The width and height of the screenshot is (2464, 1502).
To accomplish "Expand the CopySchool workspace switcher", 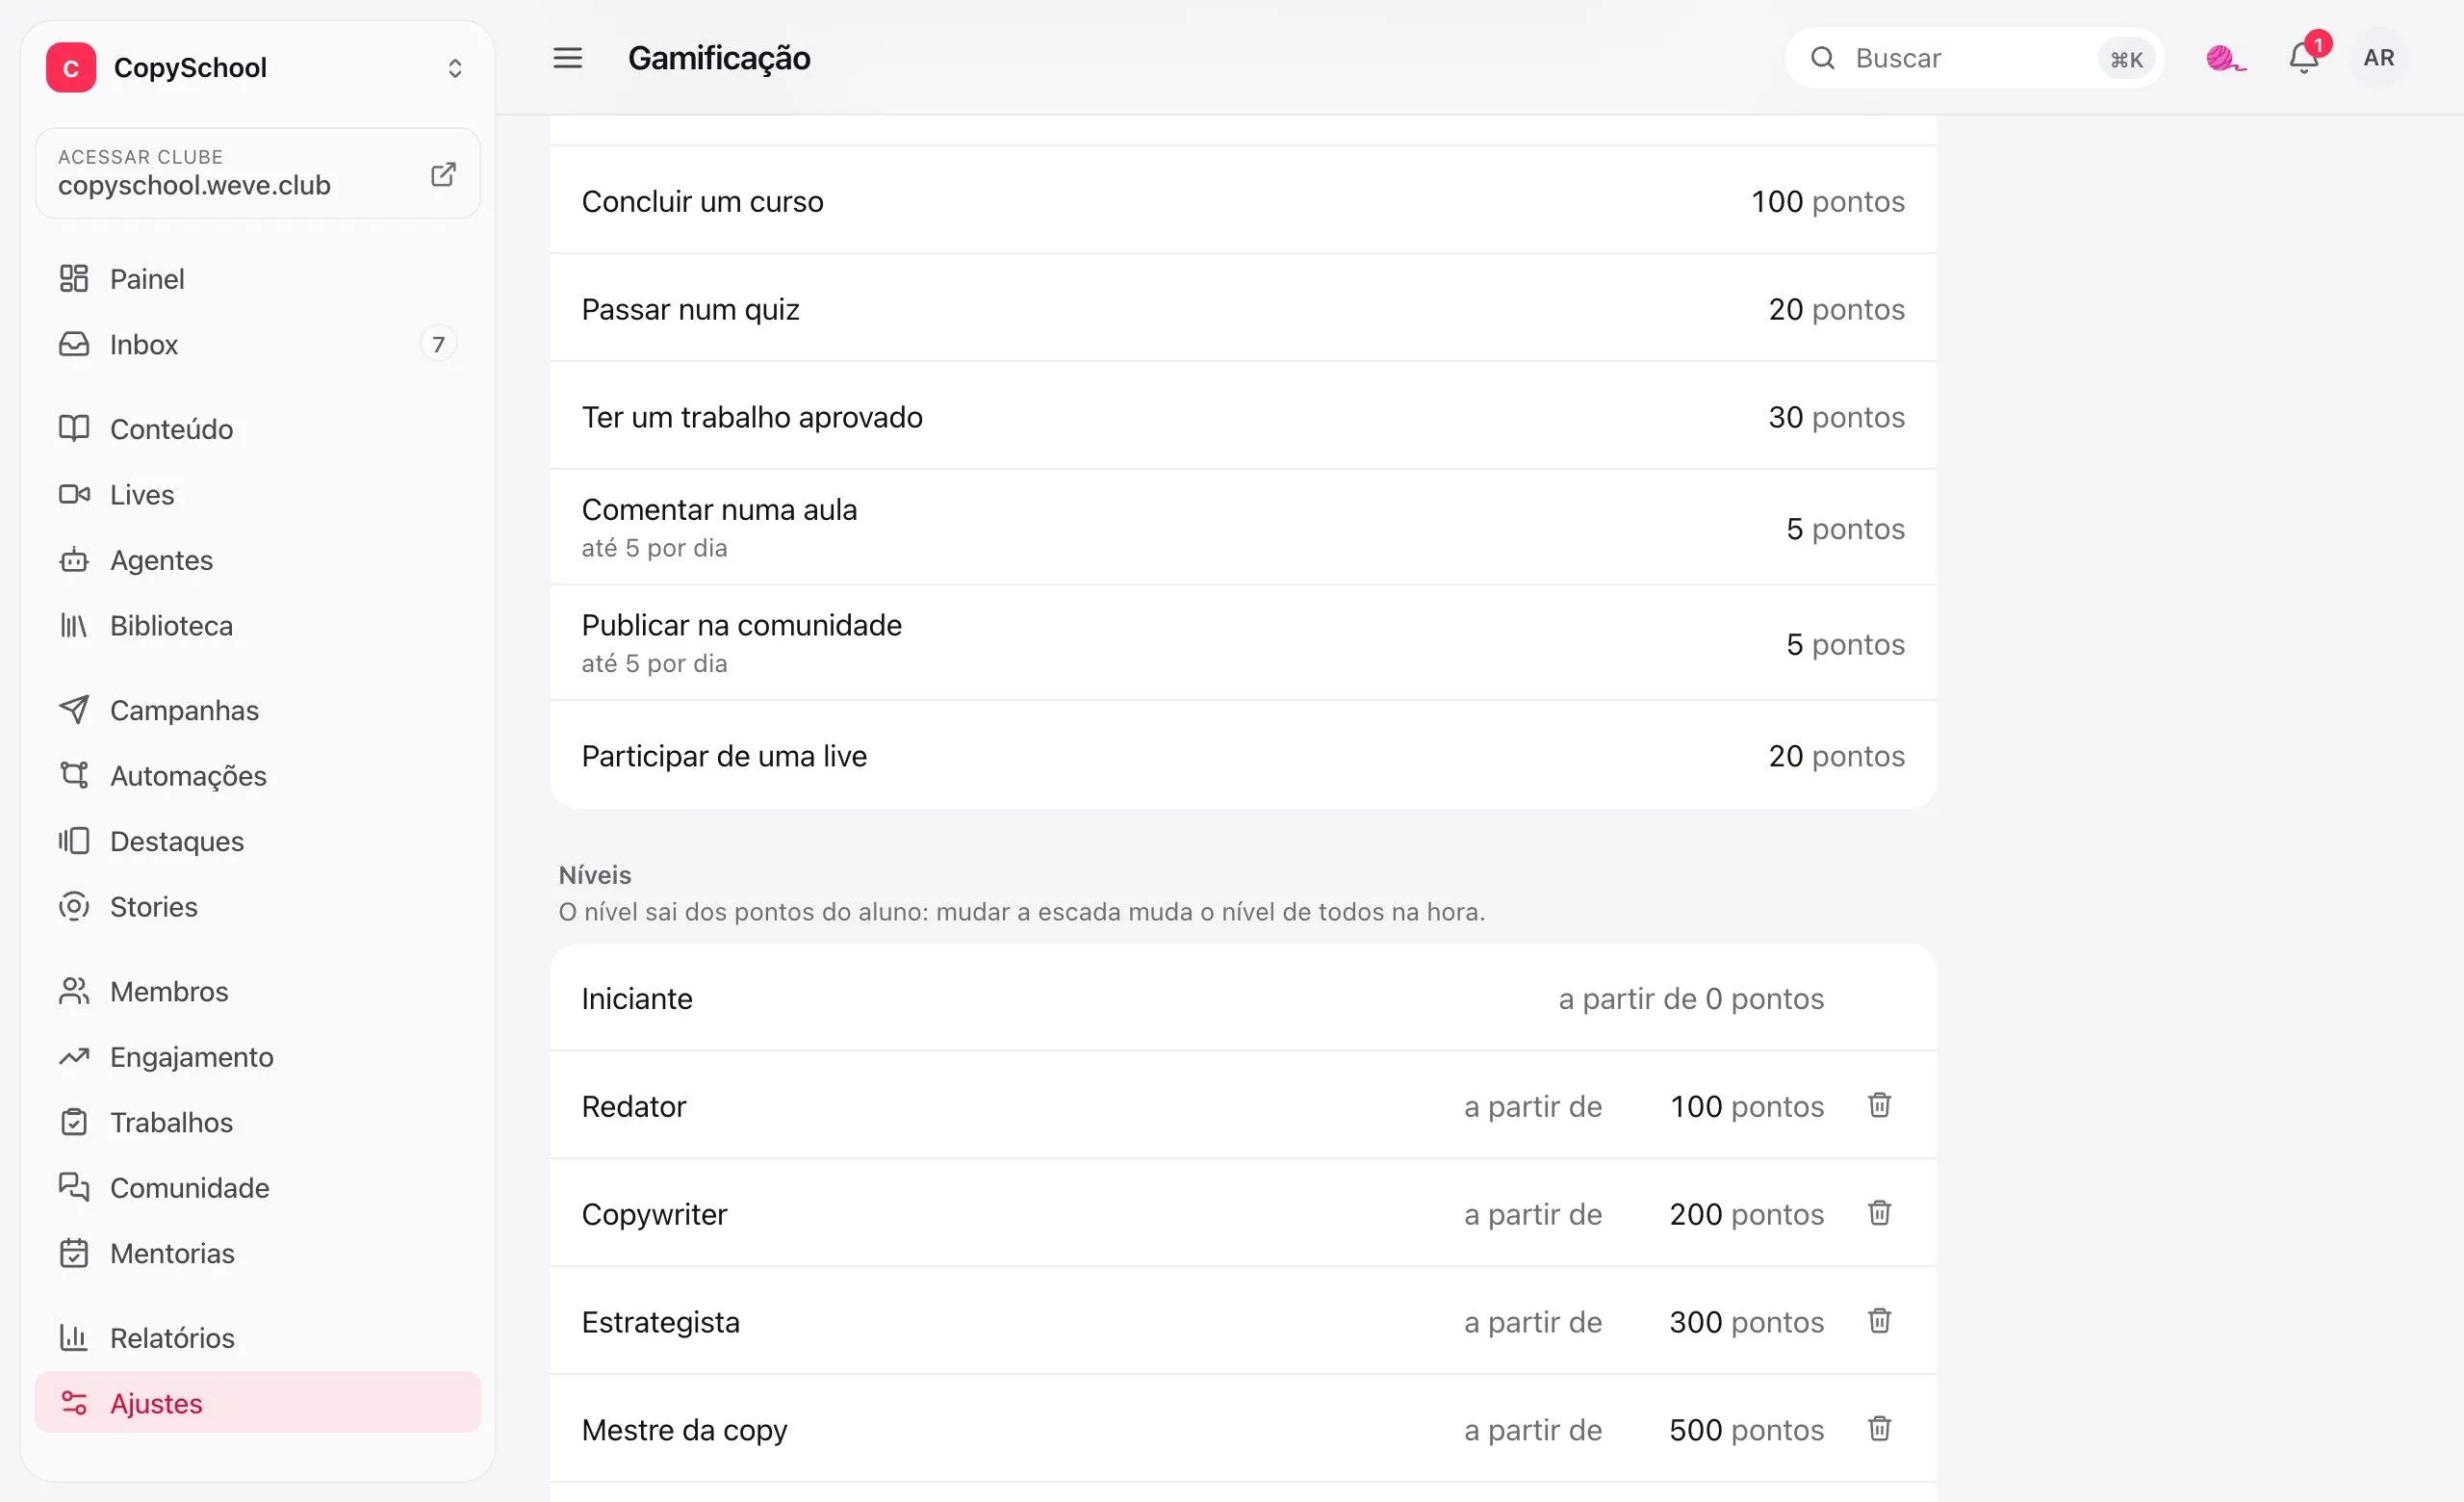I will 455,68.
